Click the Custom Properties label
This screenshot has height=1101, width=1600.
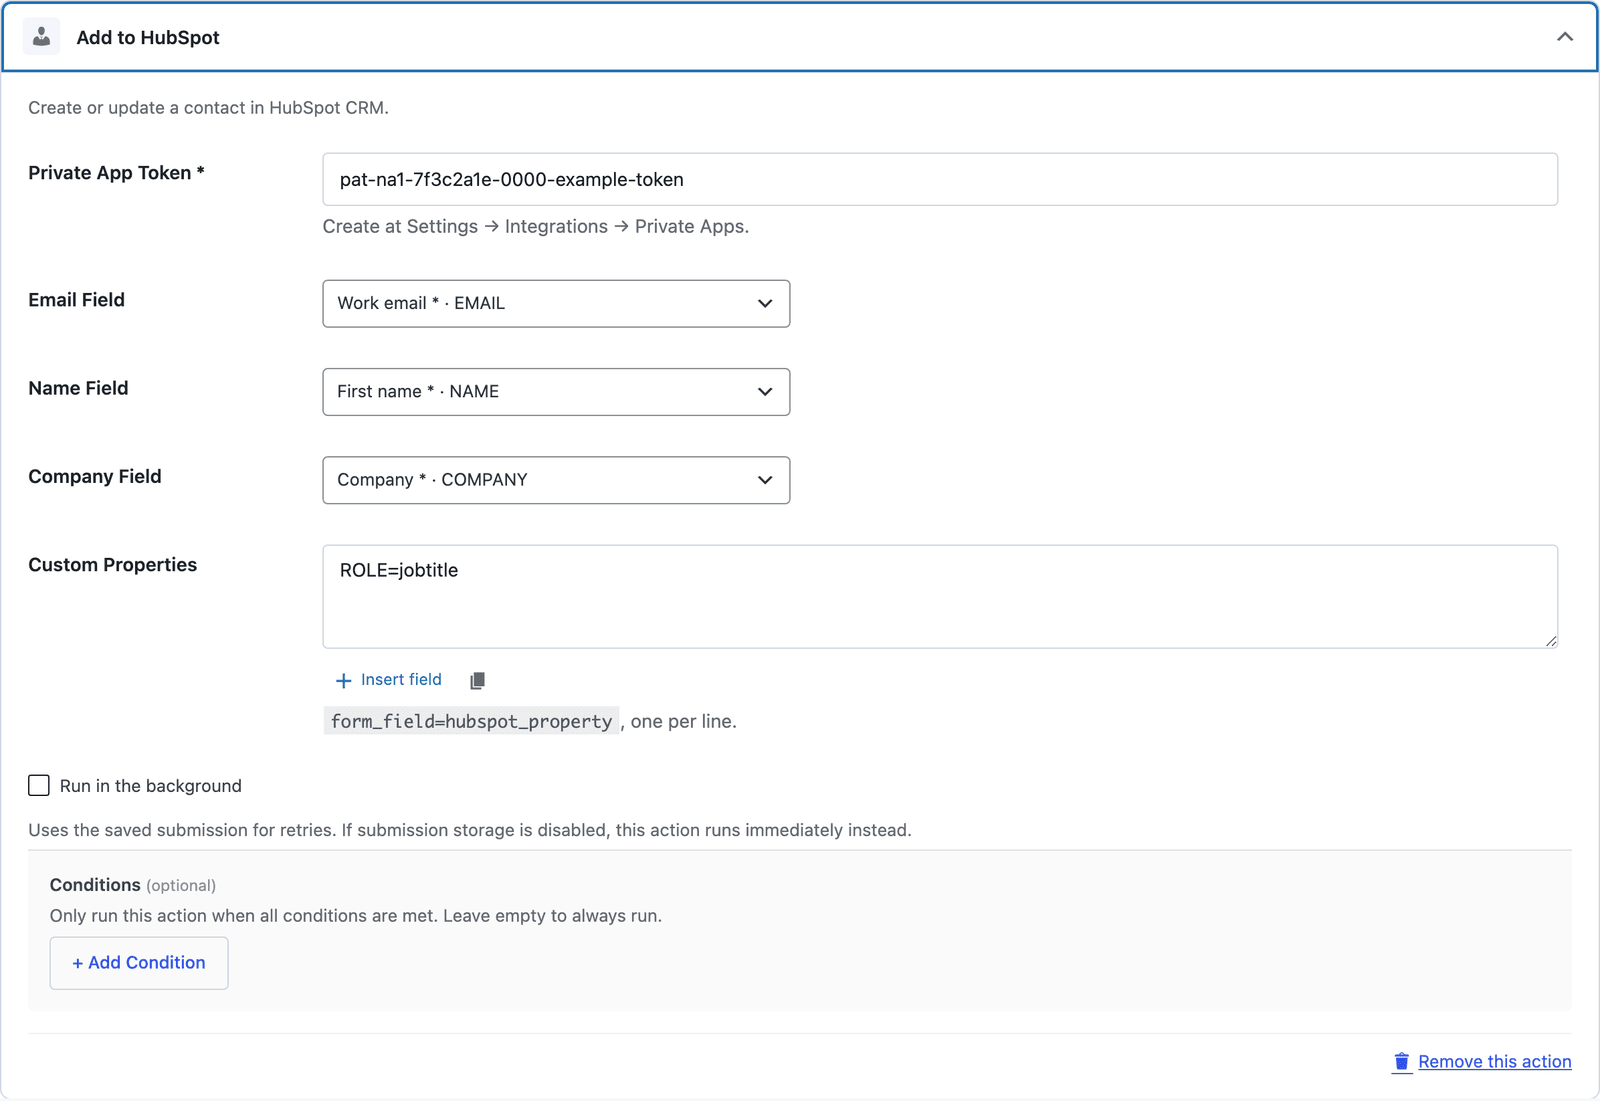pos(113,565)
